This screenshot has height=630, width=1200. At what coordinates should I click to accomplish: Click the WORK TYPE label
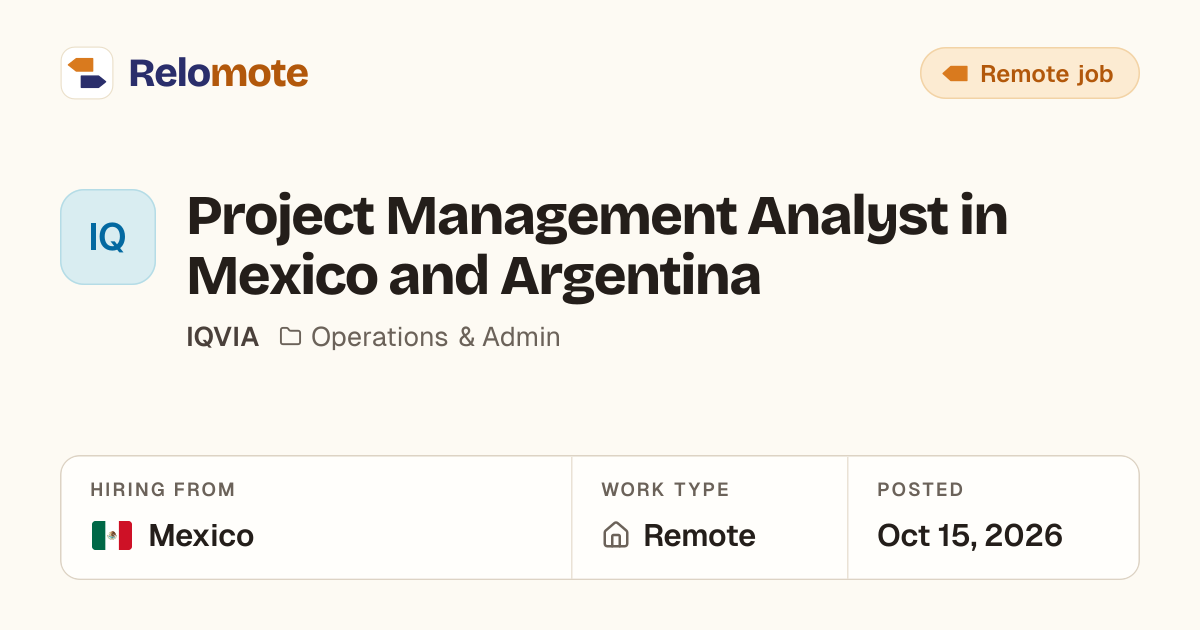point(665,490)
